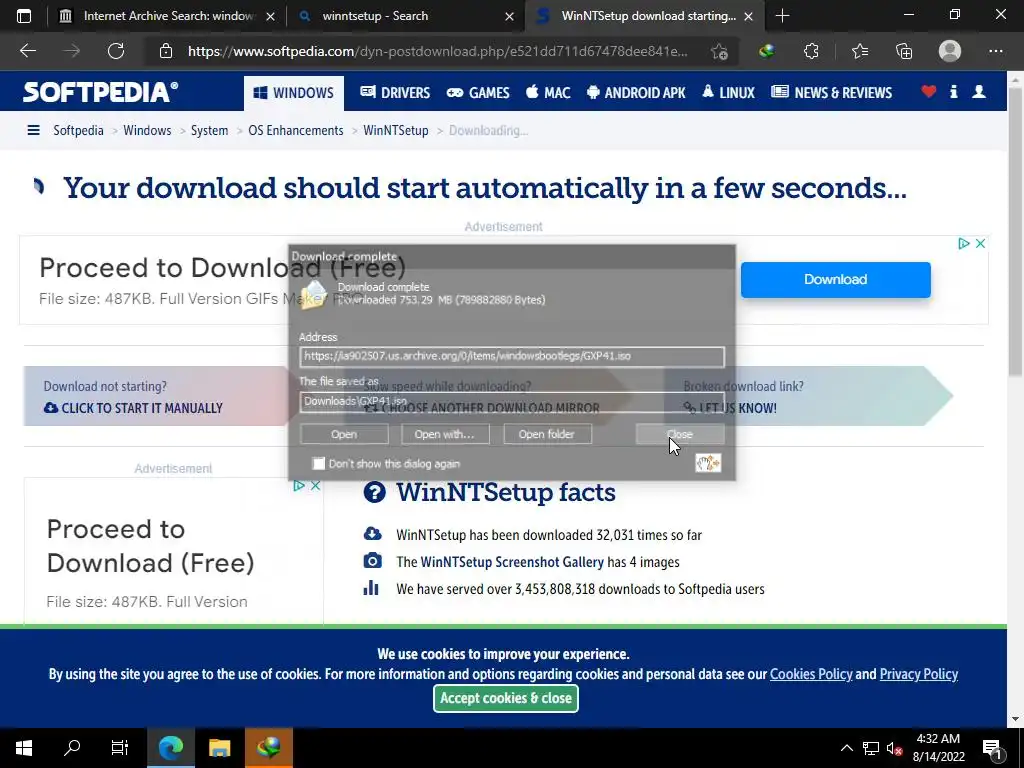
Task: Click the red heart icon in Softpedia header
Action: 929,92
